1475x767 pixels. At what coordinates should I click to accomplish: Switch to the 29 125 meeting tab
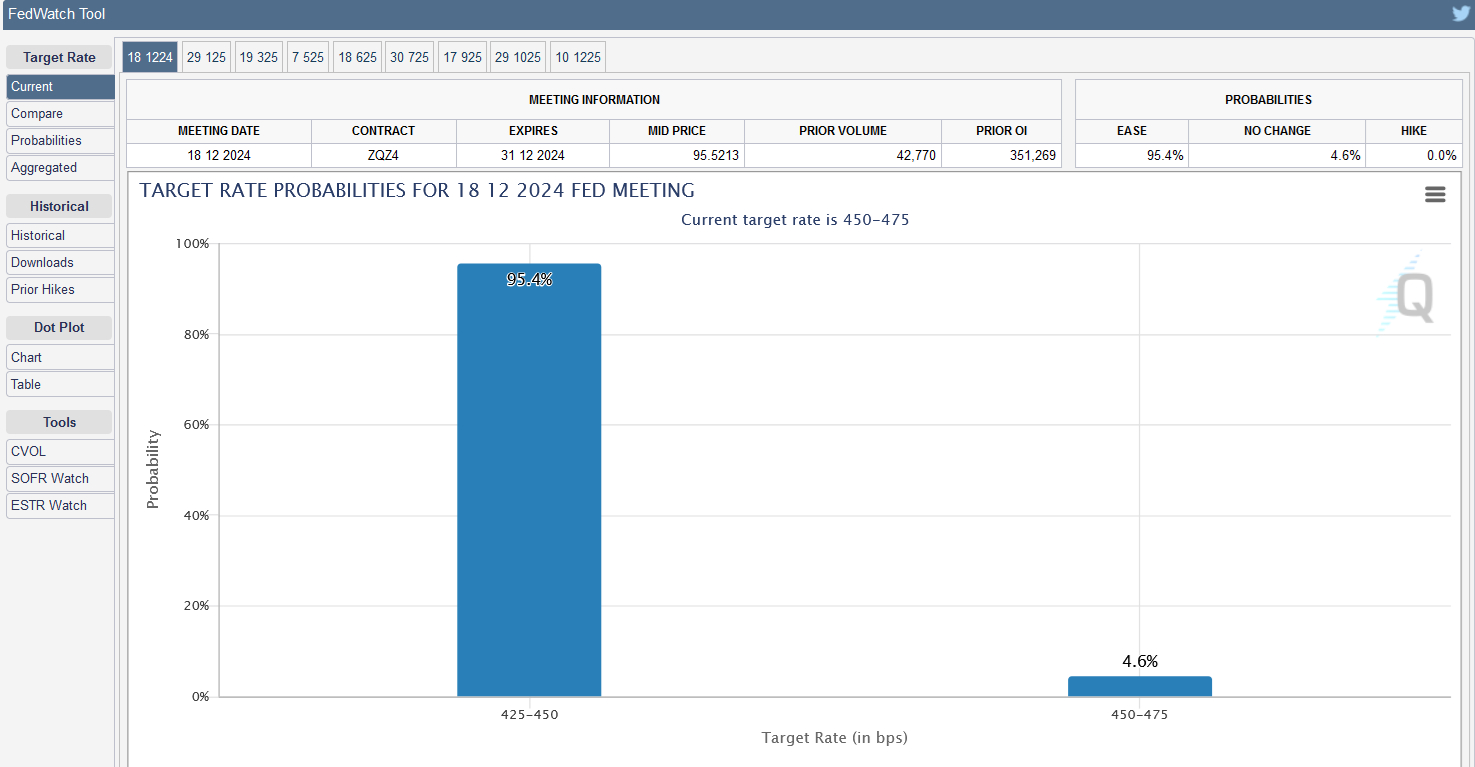point(206,57)
